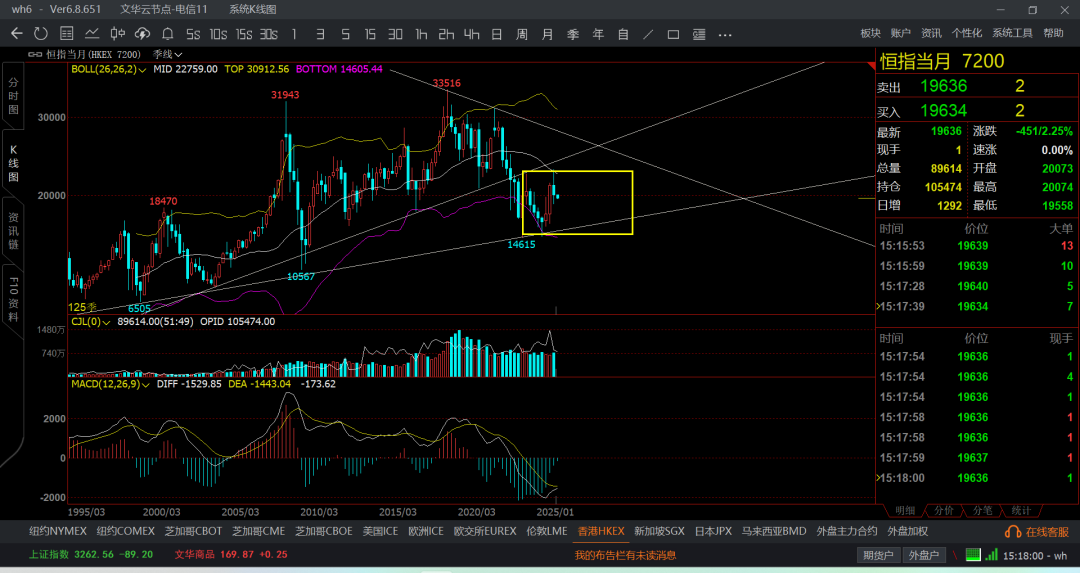This screenshot has height=573, width=1080.
Task: Choose the 1h period
Action: (x=421, y=34)
